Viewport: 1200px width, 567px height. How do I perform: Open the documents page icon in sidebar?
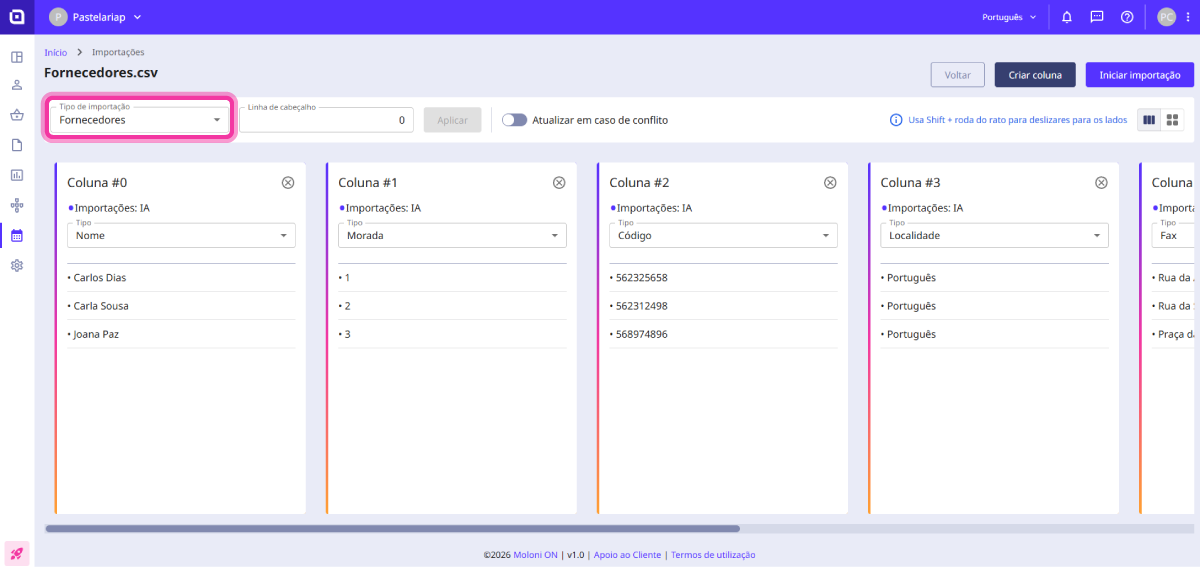(x=17, y=145)
